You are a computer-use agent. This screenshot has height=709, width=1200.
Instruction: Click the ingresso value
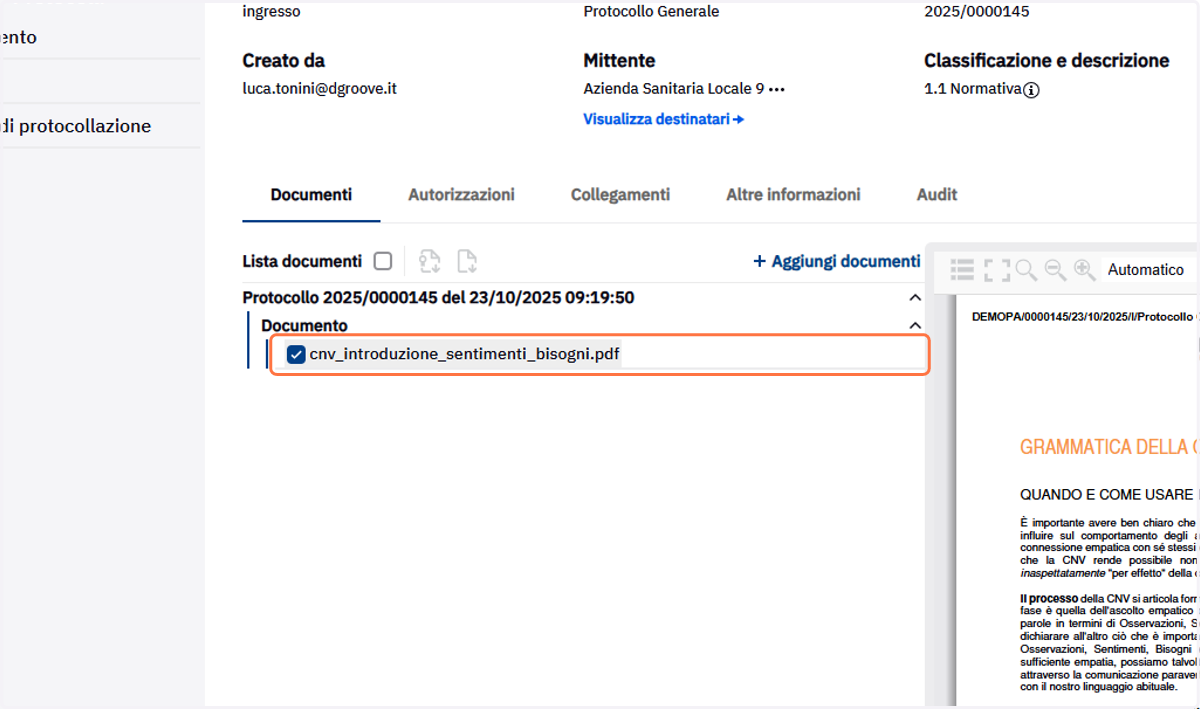point(271,12)
